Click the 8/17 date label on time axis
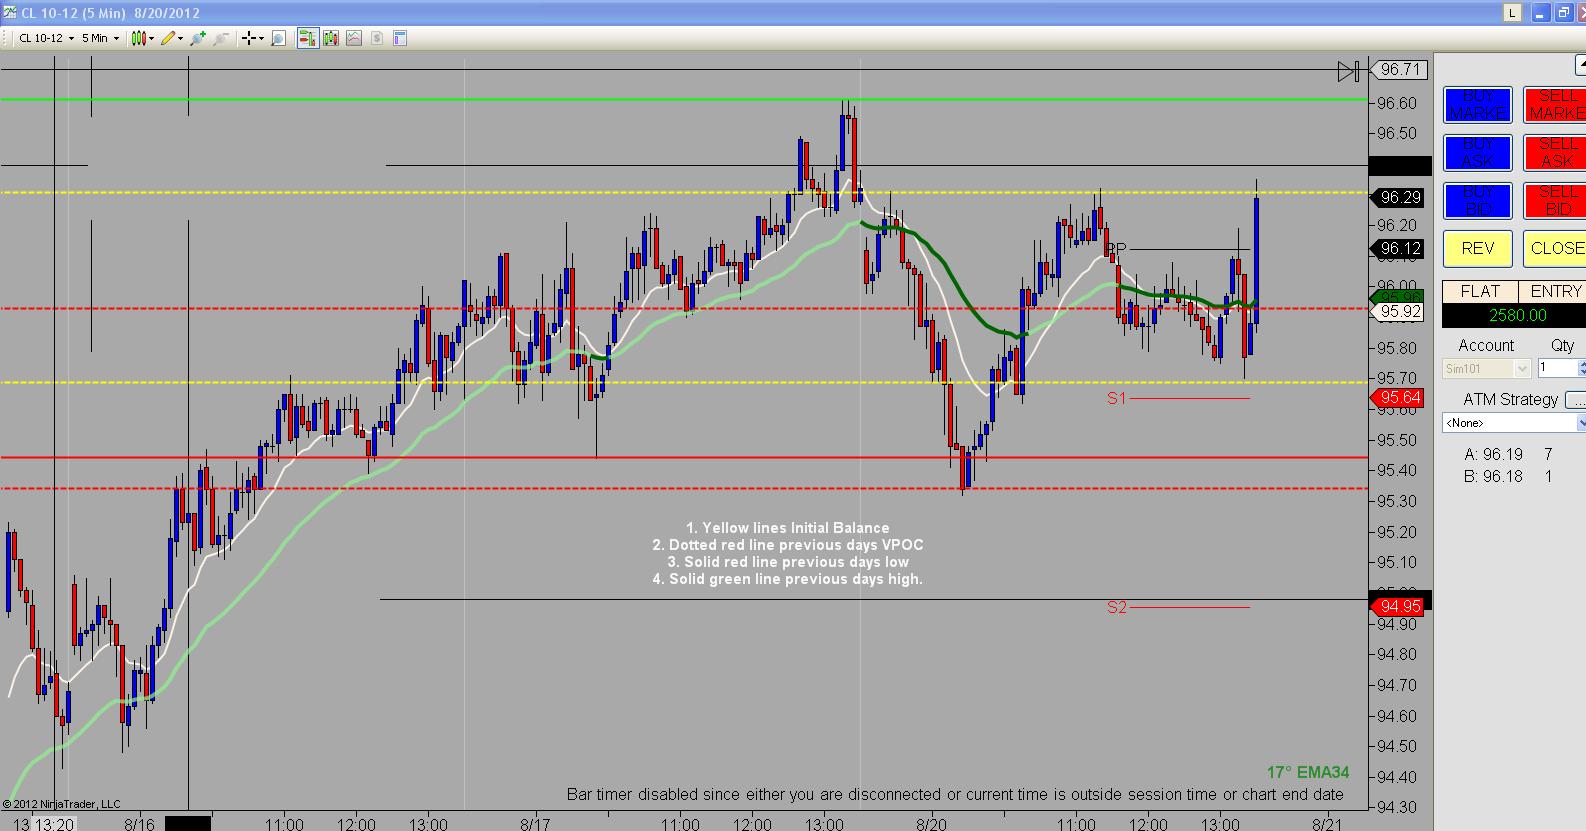Screen dimensions: 1586x831 pos(536,823)
